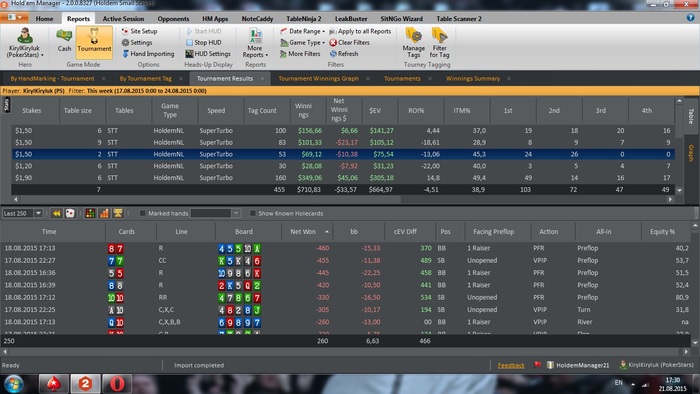Screen dimensions: 700x394
Task: Open Opera browser from the taskbar
Action: pos(117,384)
